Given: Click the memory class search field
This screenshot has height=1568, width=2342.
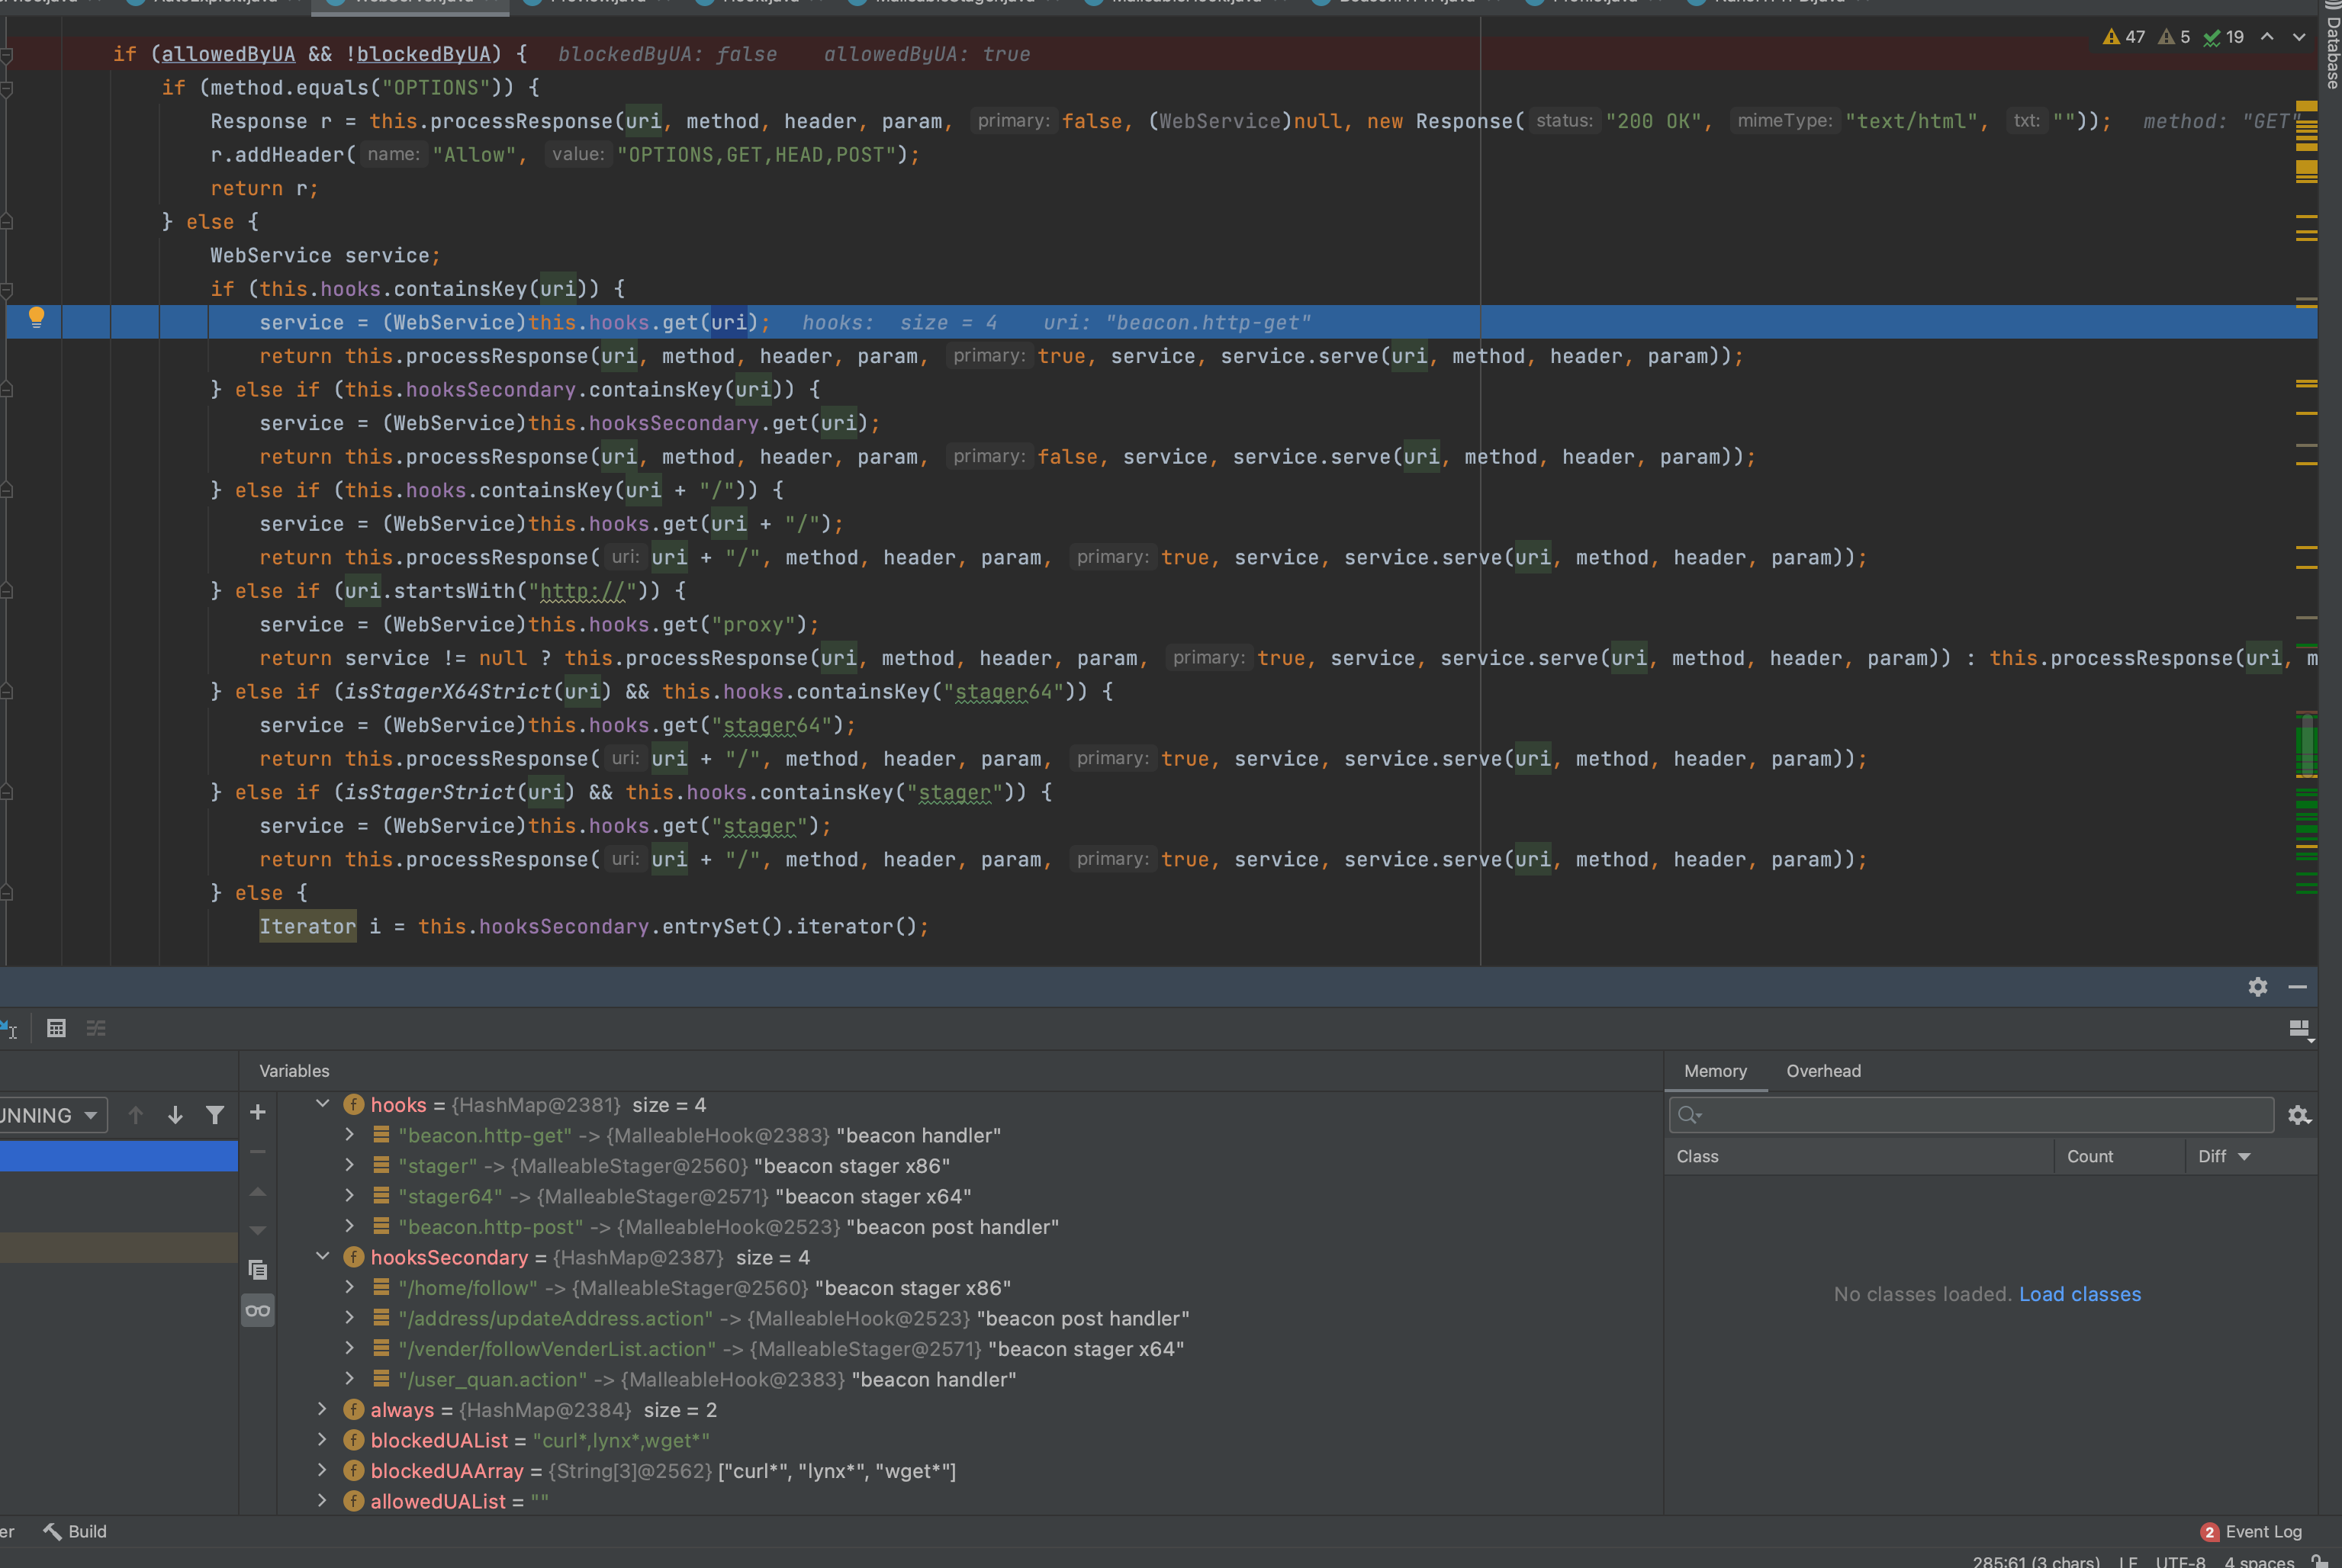Looking at the screenshot, I should tap(1971, 1115).
